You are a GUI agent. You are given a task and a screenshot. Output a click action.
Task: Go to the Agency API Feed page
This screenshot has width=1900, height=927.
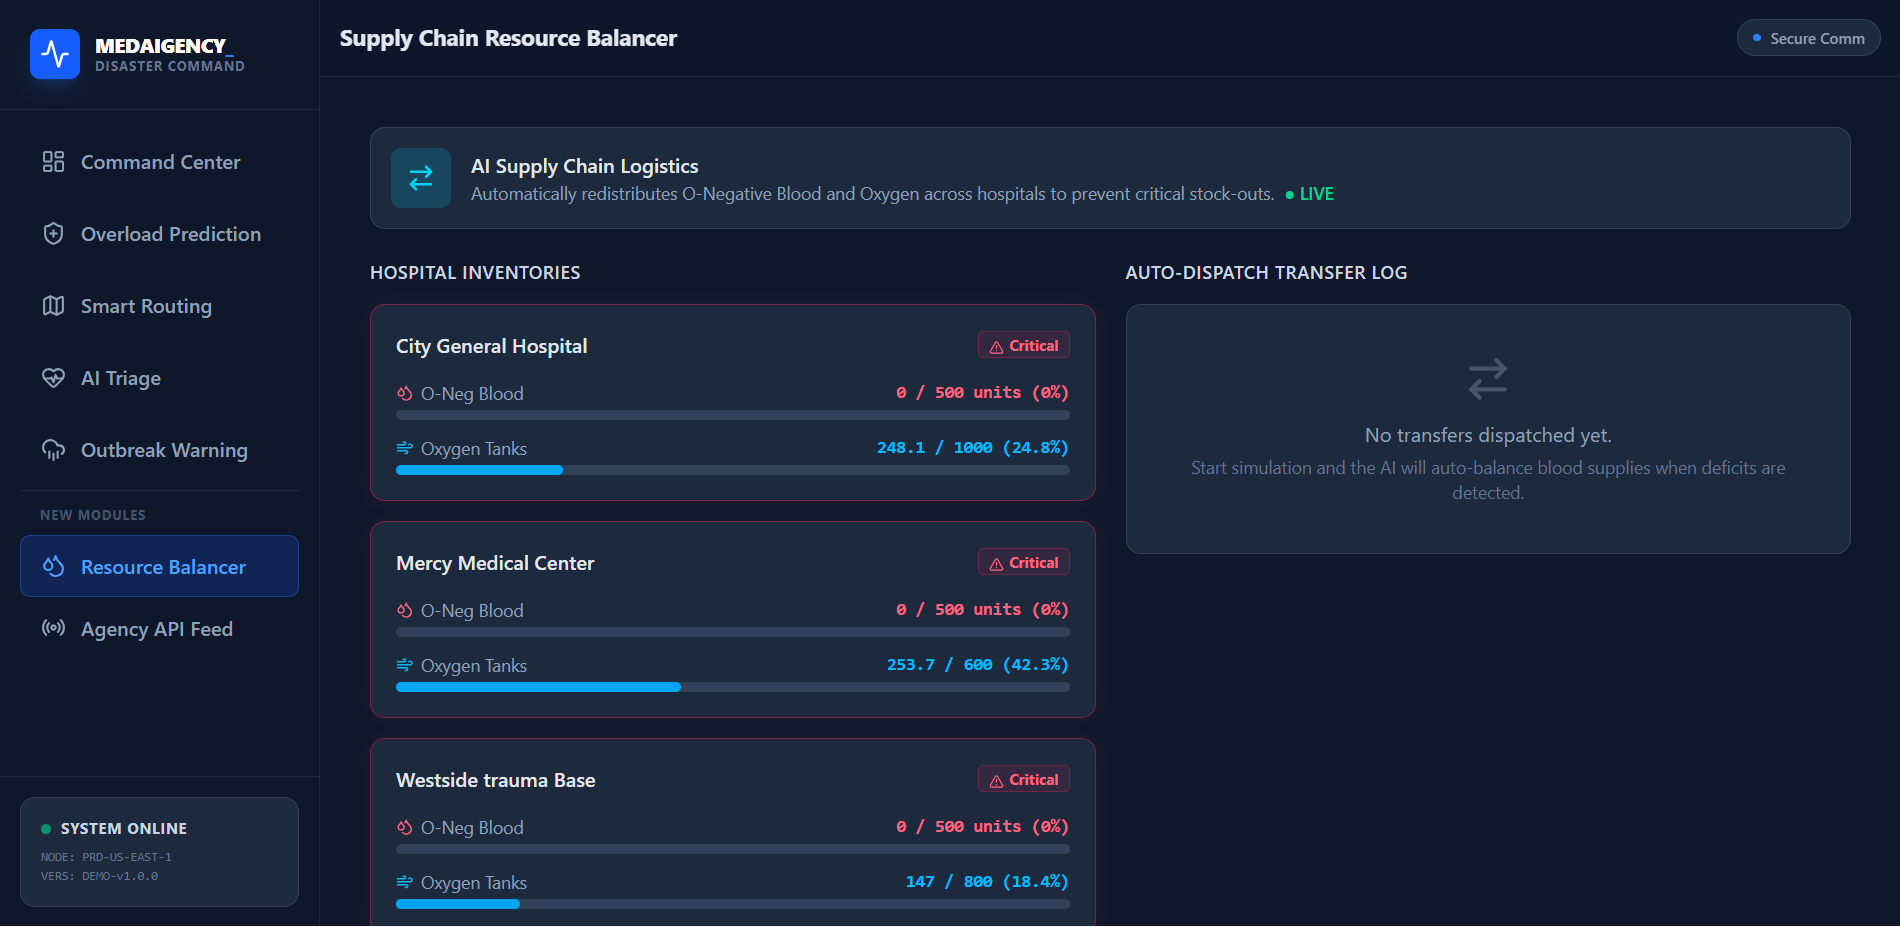159,629
